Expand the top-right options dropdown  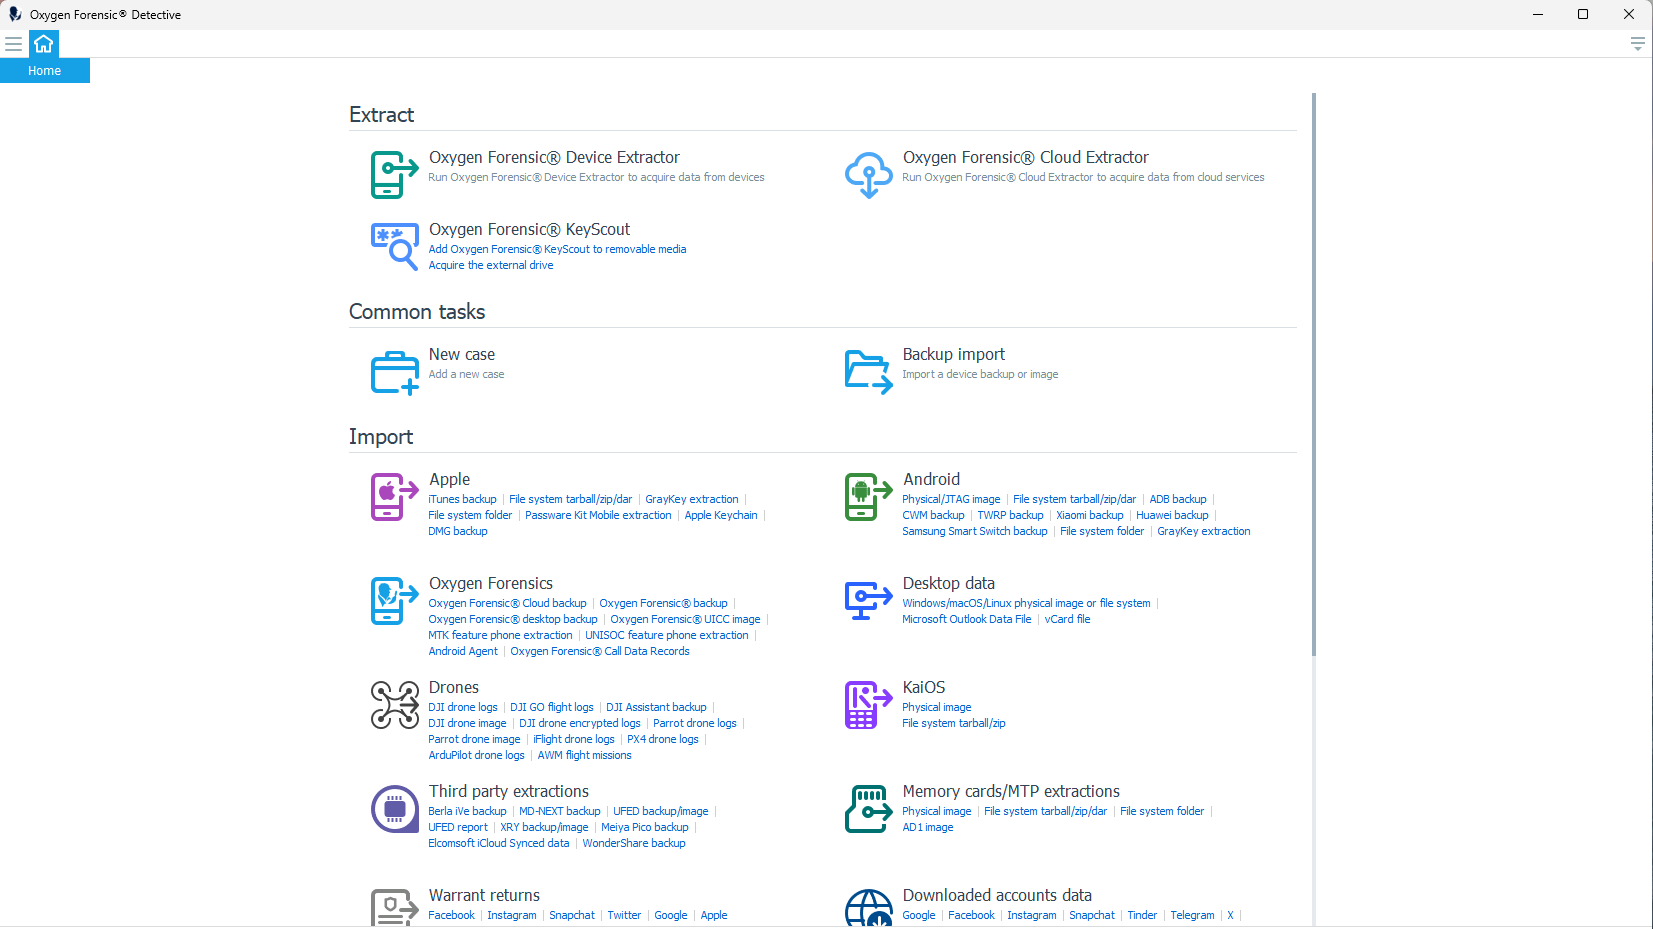click(1637, 44)
